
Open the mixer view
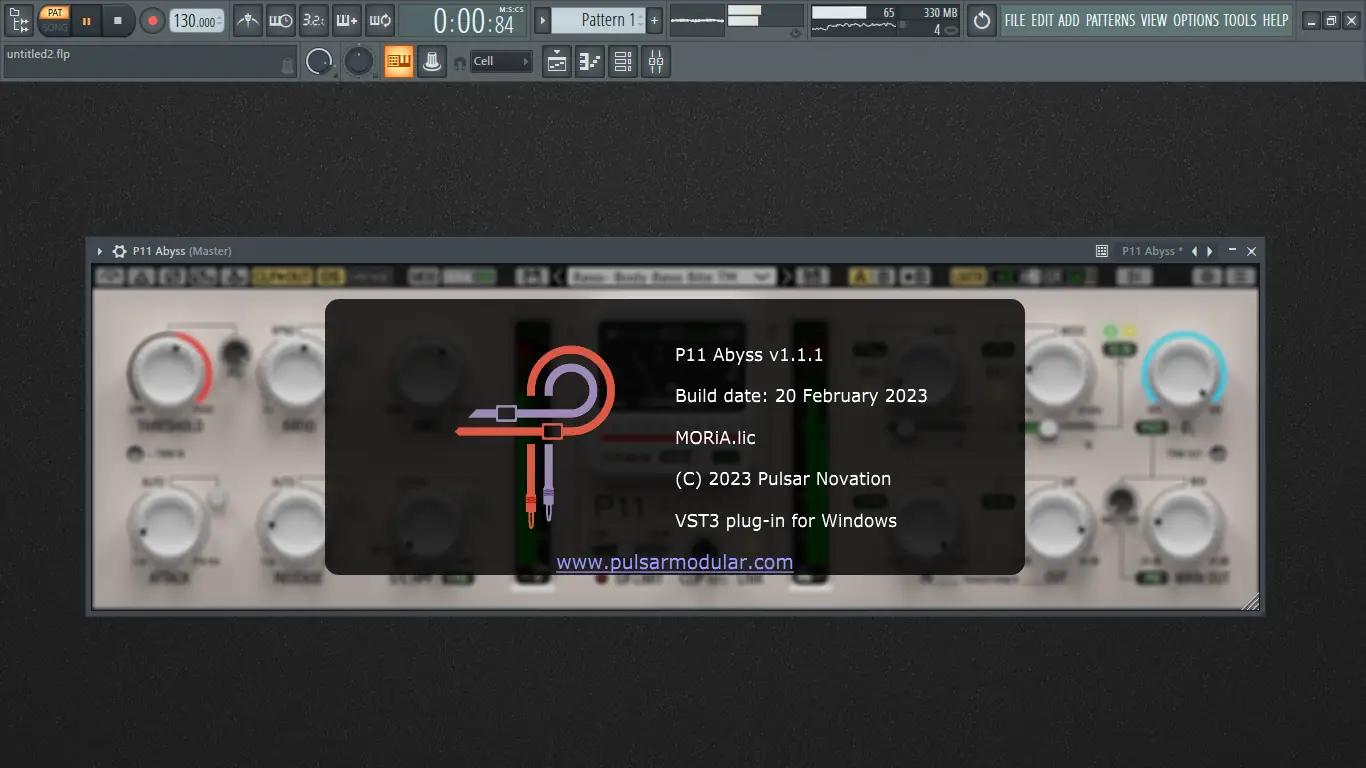click(x=656, y=62)
